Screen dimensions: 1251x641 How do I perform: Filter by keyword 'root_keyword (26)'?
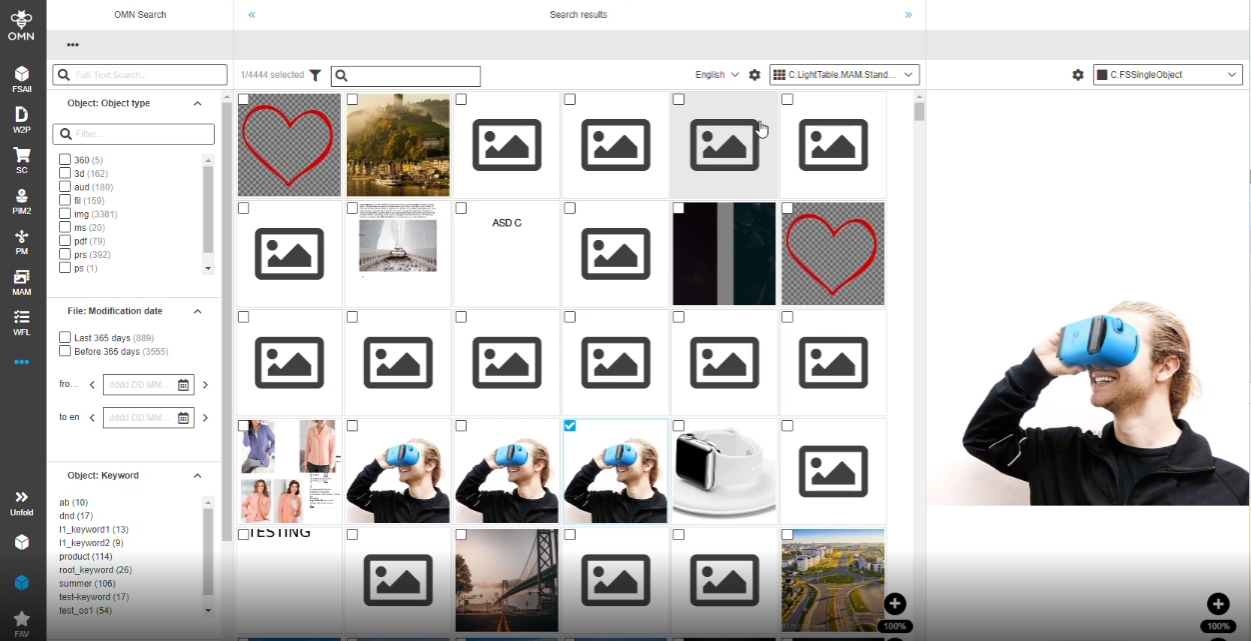pyautogui.click(x=96, y=570)
